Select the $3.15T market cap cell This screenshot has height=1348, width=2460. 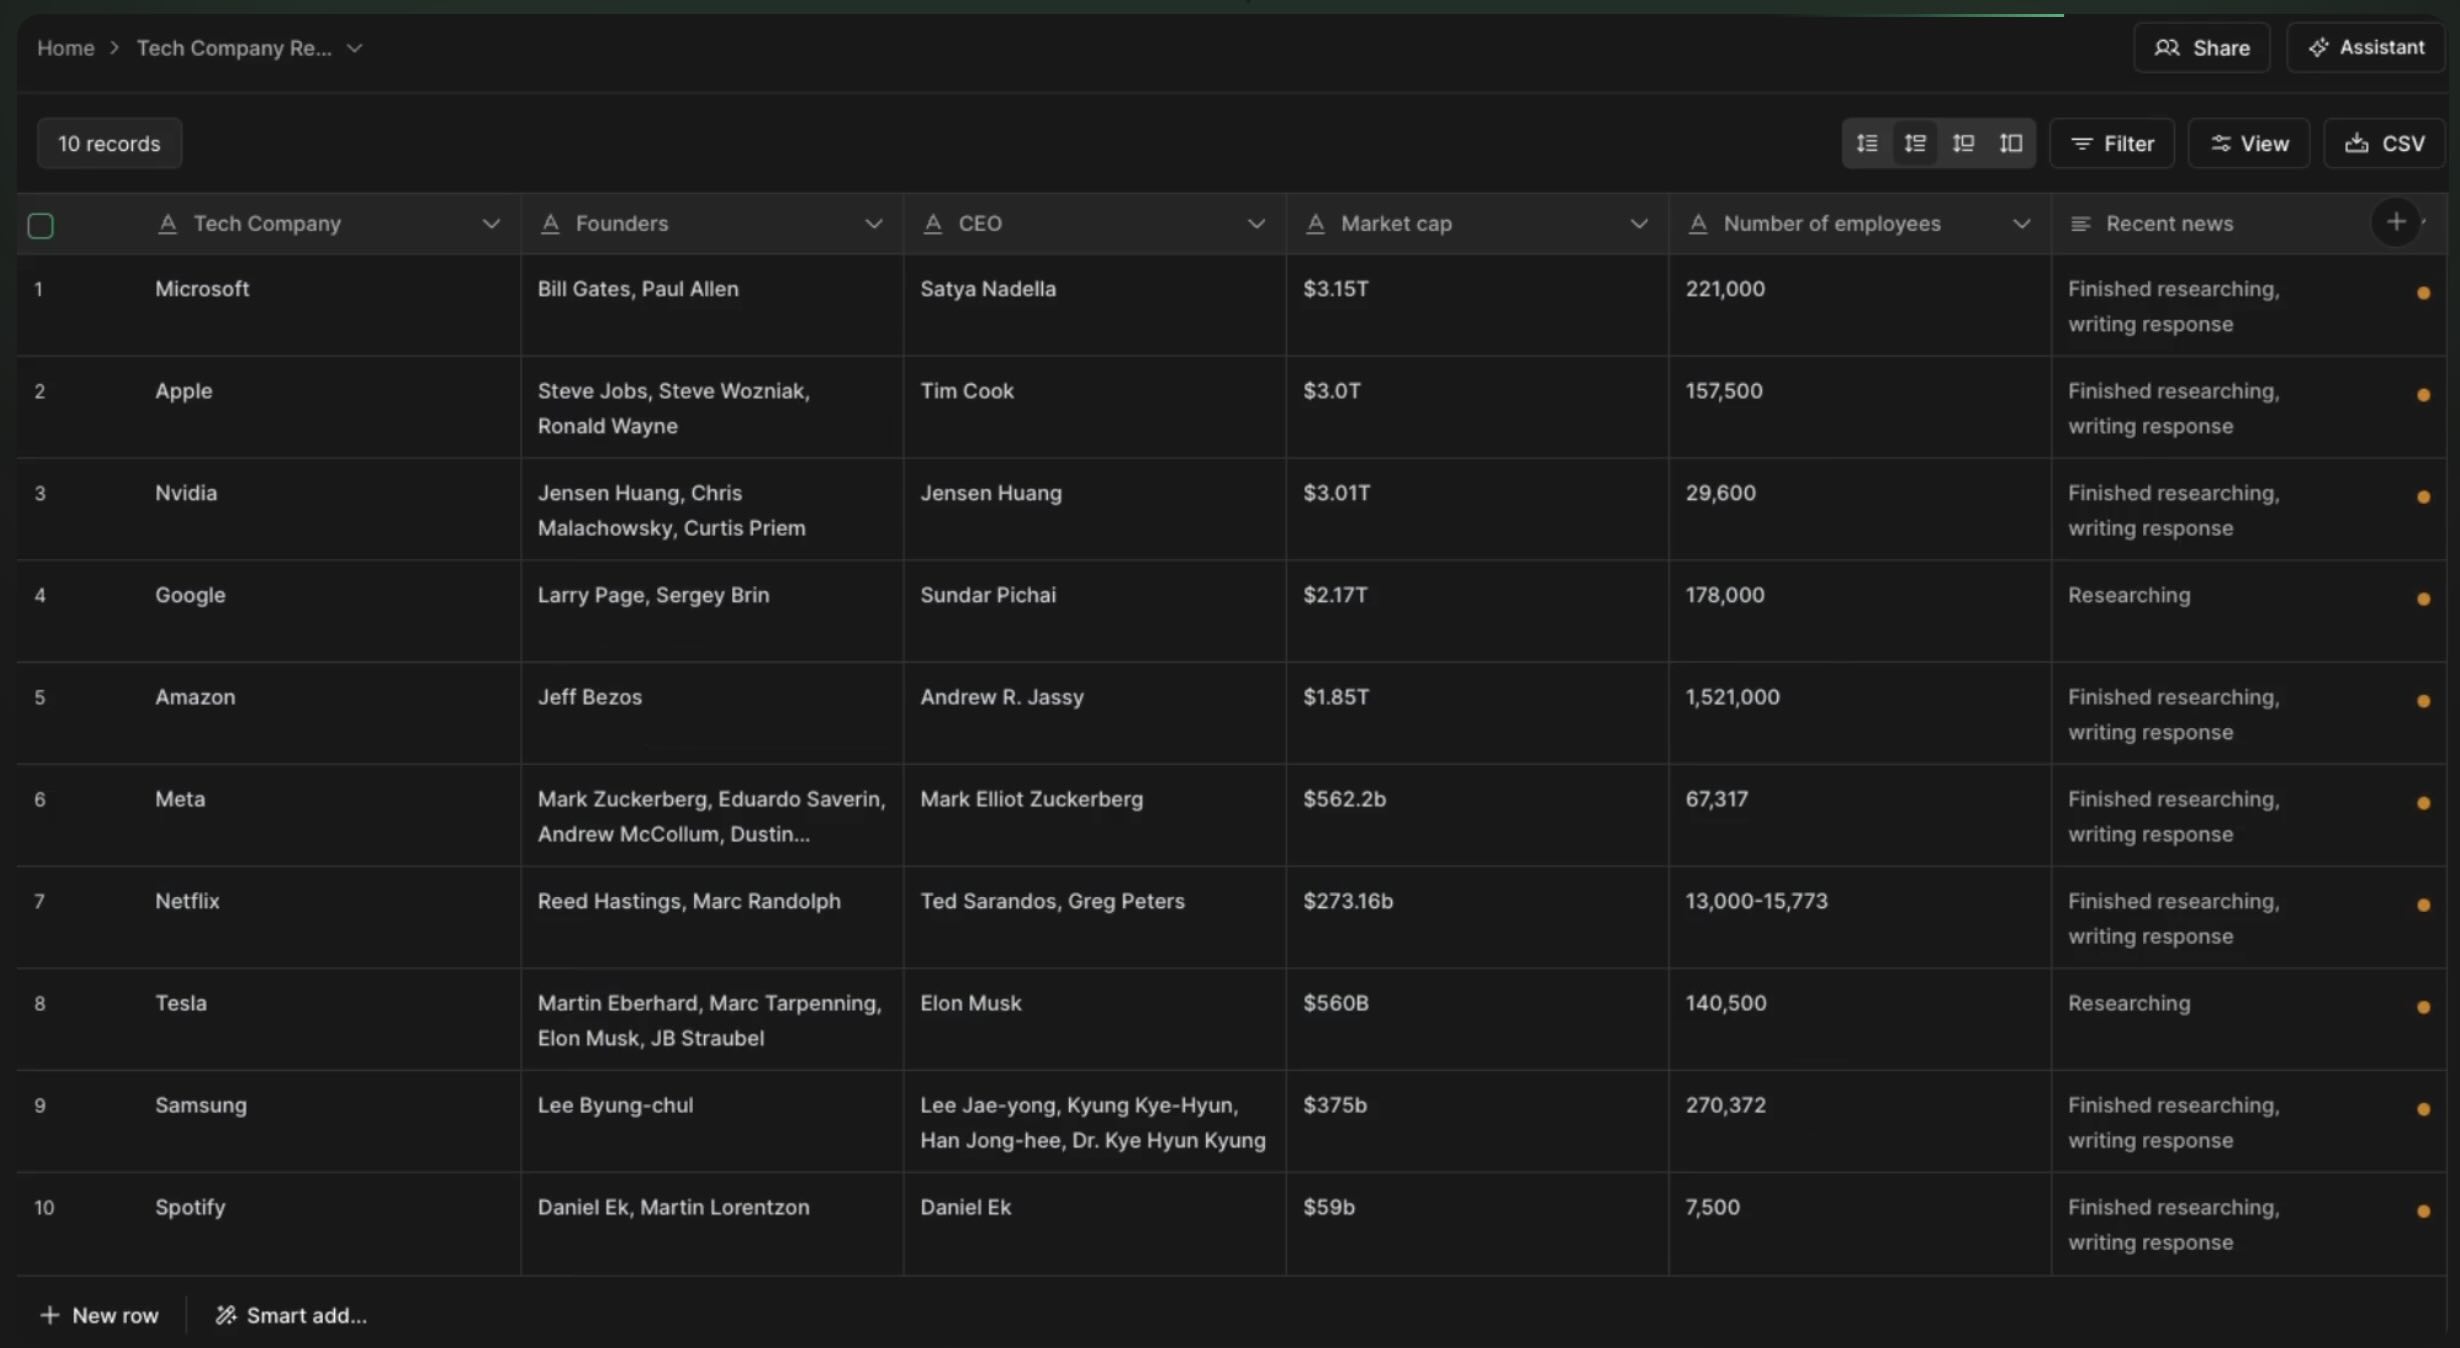[1477, 306]
